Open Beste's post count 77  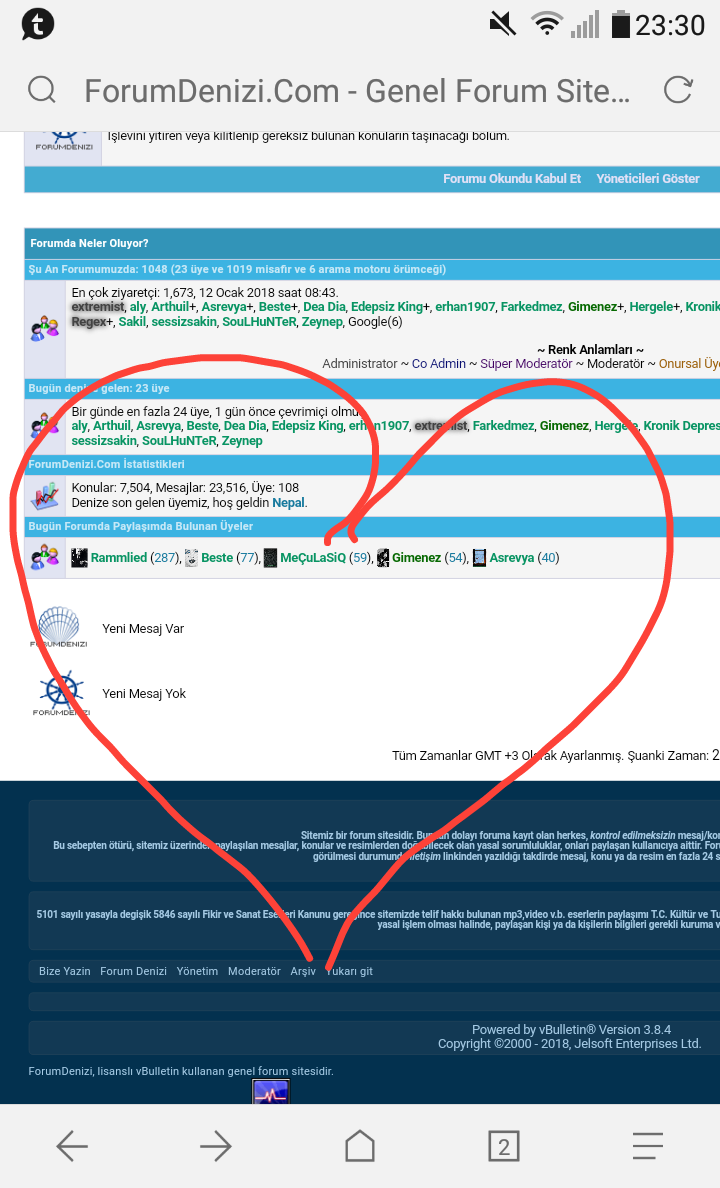tap(247, 558)
